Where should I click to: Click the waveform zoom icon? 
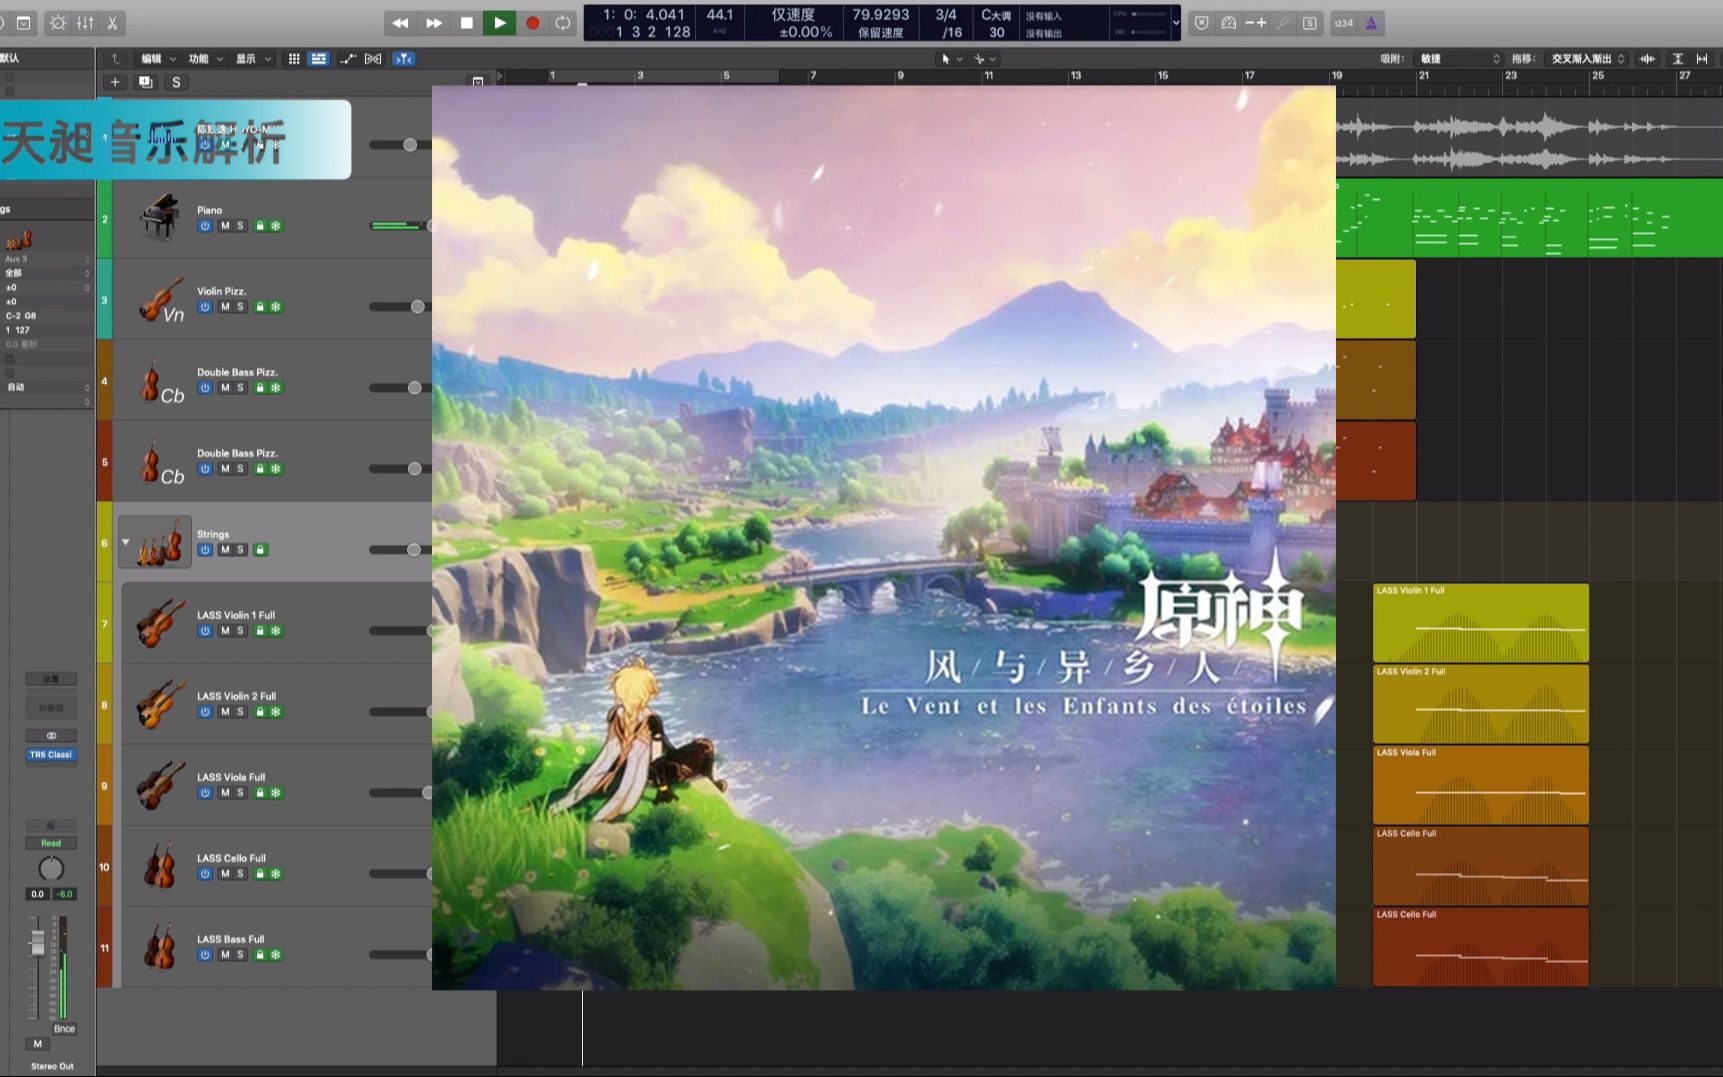pos(1647,59)
